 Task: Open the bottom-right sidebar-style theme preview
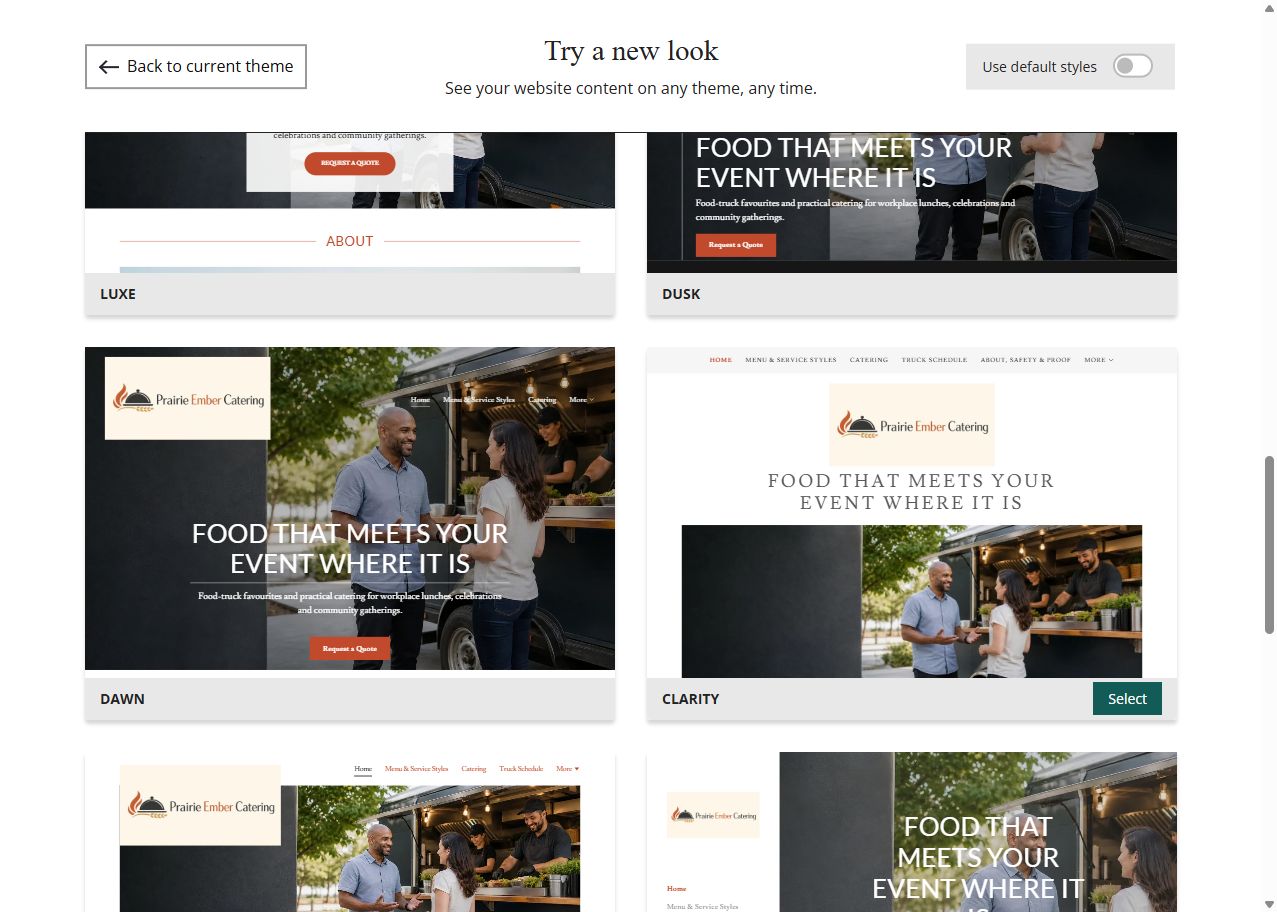click(x=912, y=832)
